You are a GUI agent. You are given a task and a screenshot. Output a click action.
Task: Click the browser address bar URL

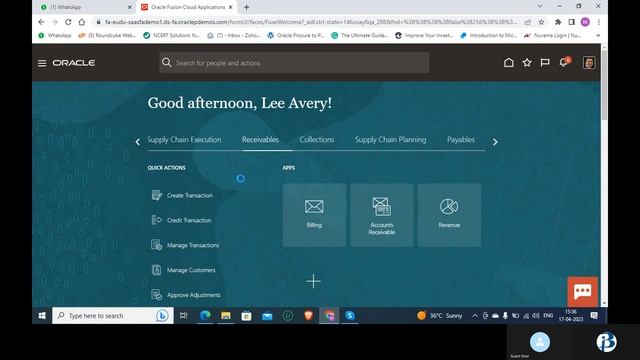[x=311, y=22]
